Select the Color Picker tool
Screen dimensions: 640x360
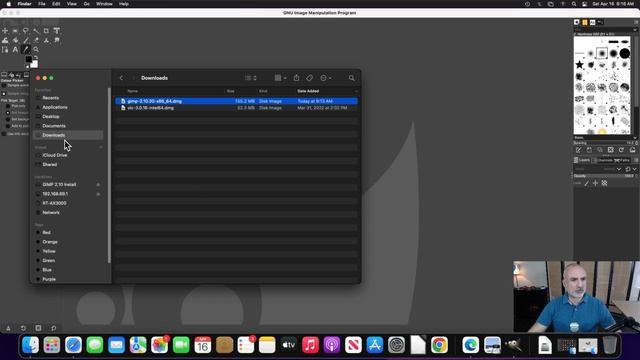click(26, 49)
